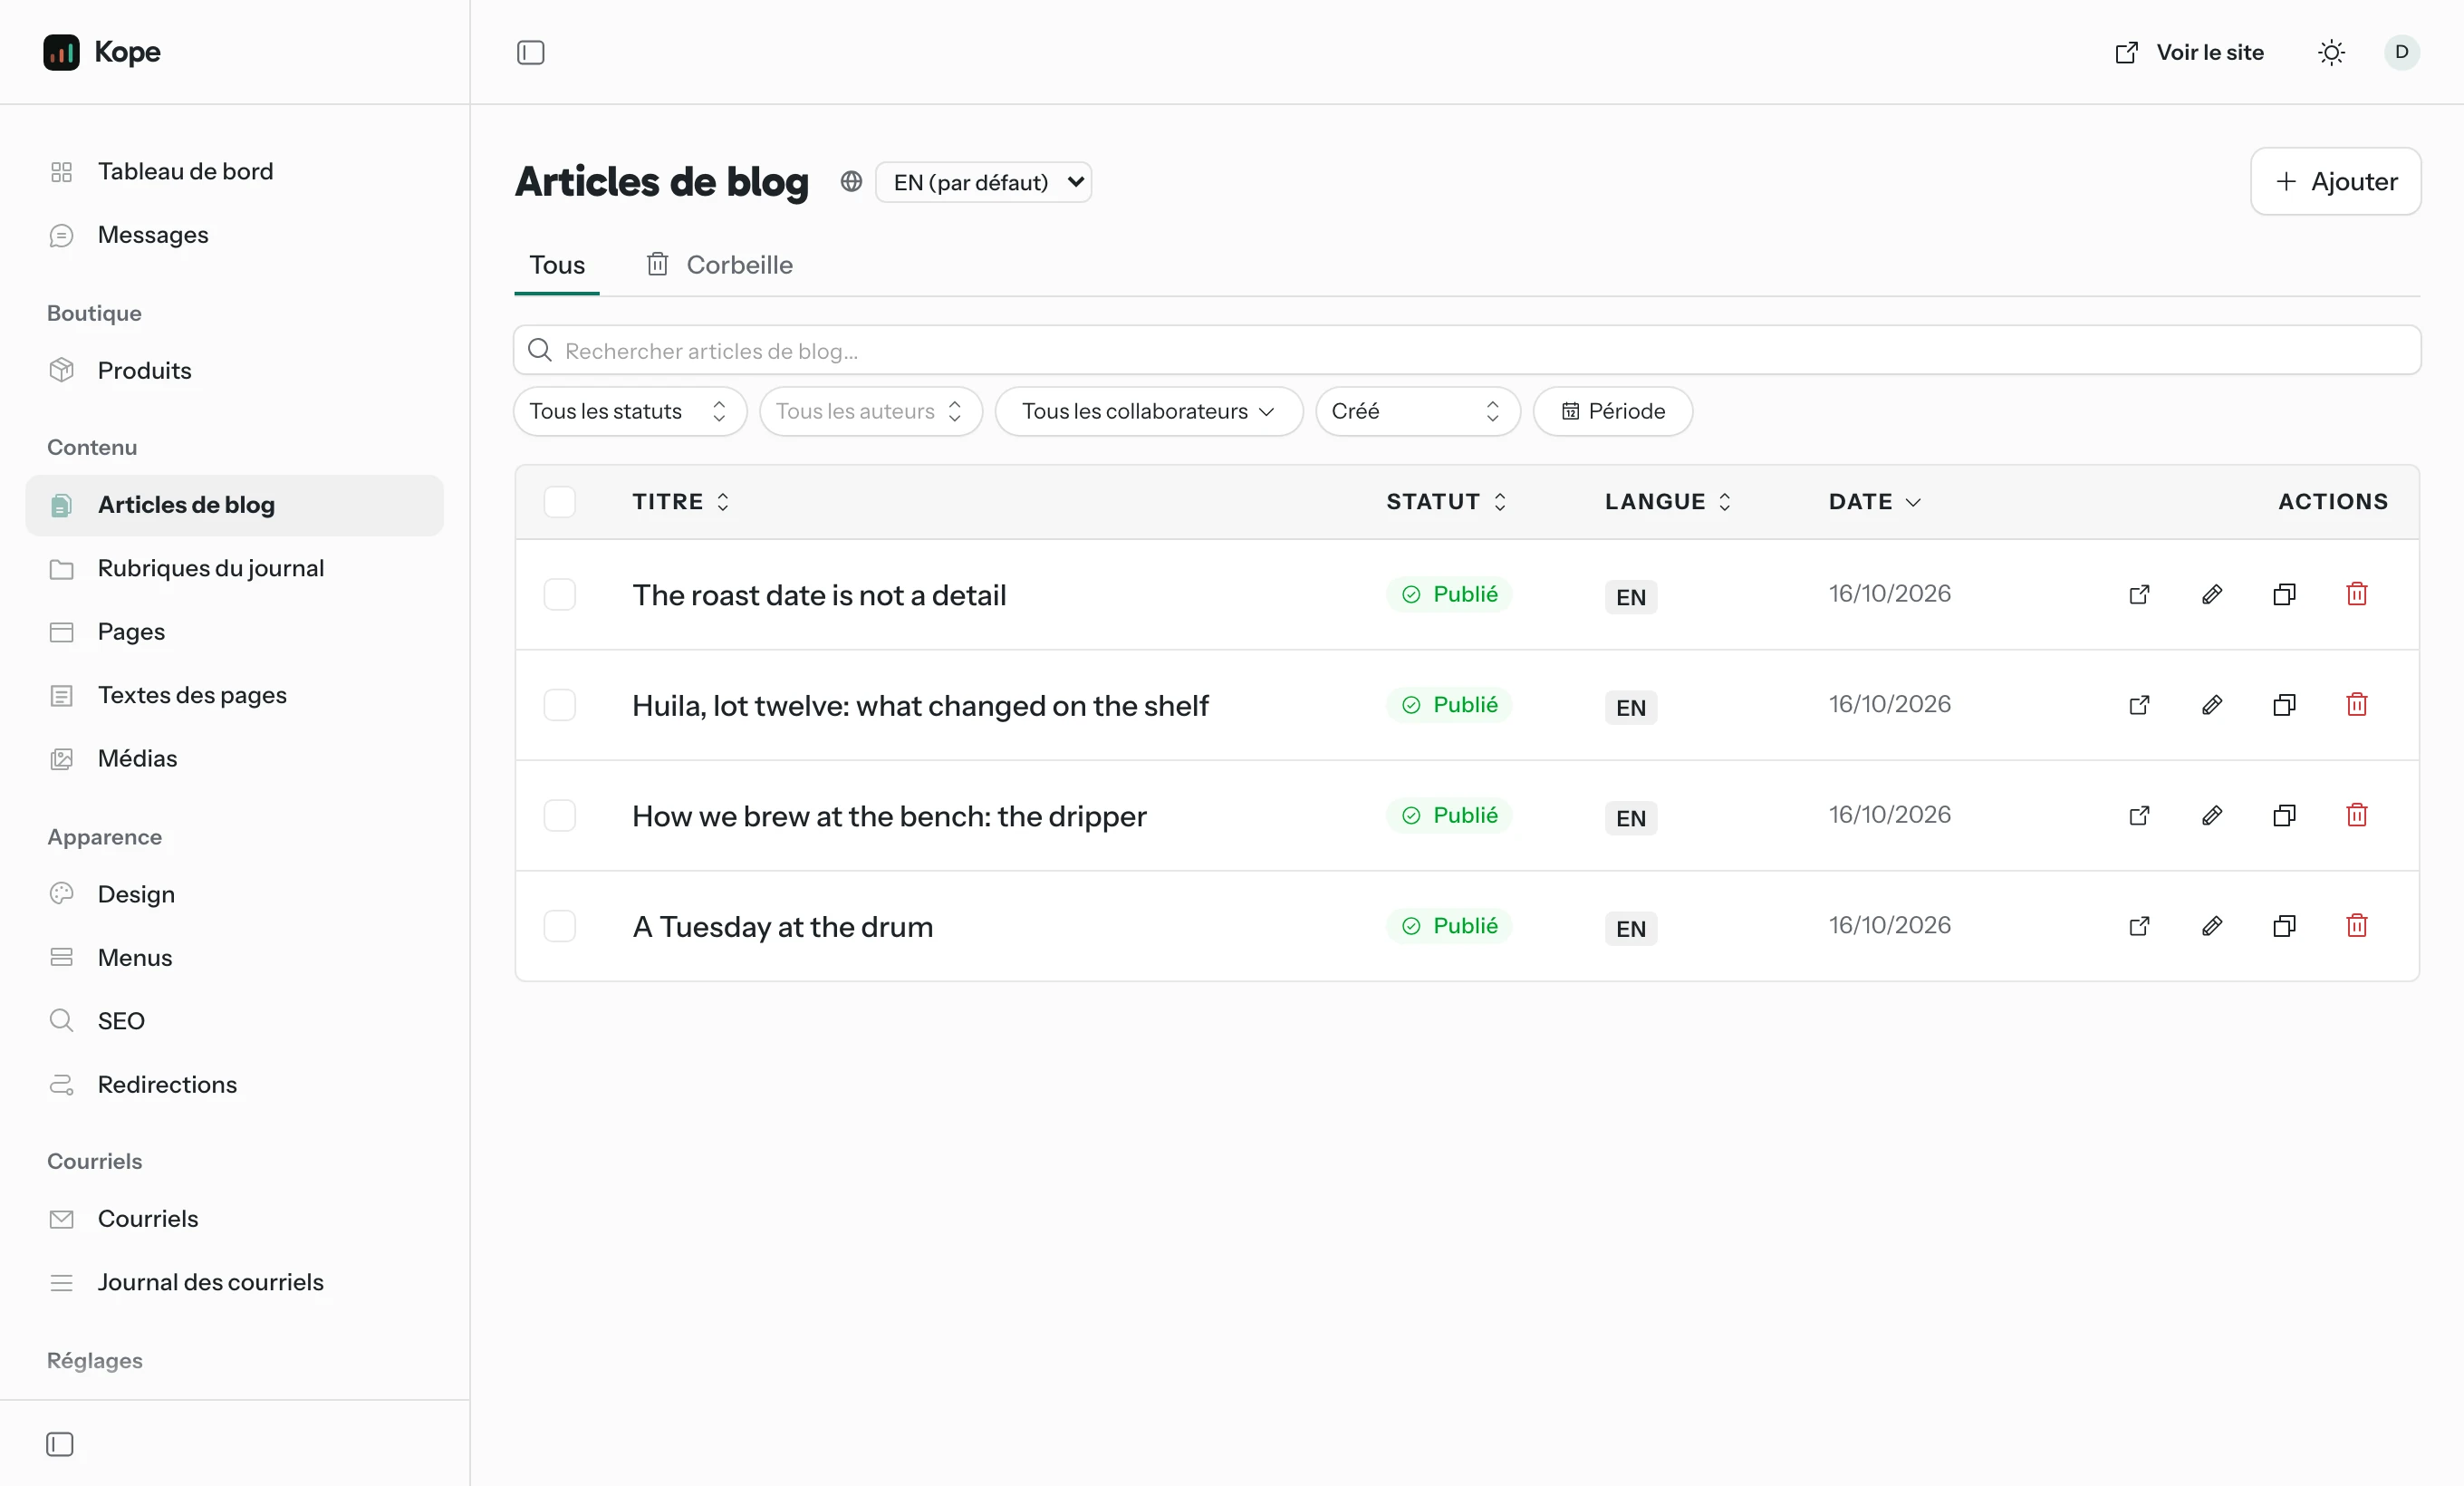Open 'How we brew at the bench' external link icon
Image resolution: width=2464 pixels, height=1486 pixels.
coord(2139,816)
